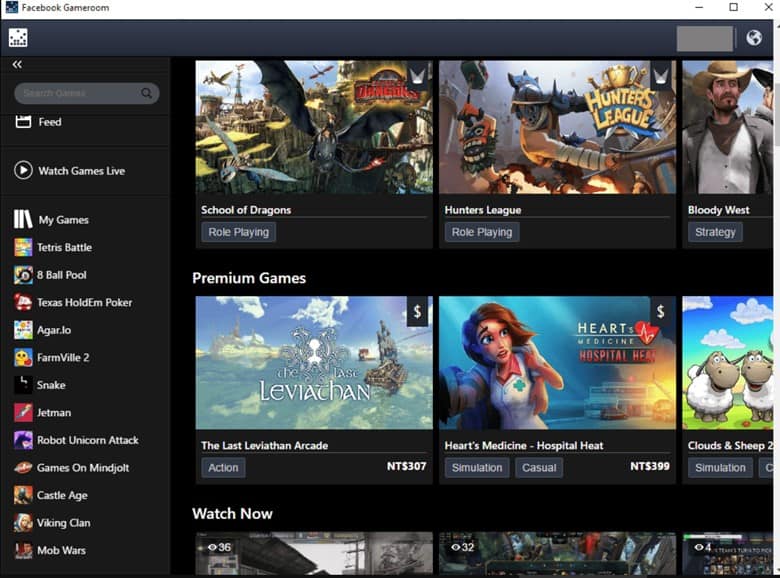
Task: Launch Mob Wars icon
Action: [23, 550]
